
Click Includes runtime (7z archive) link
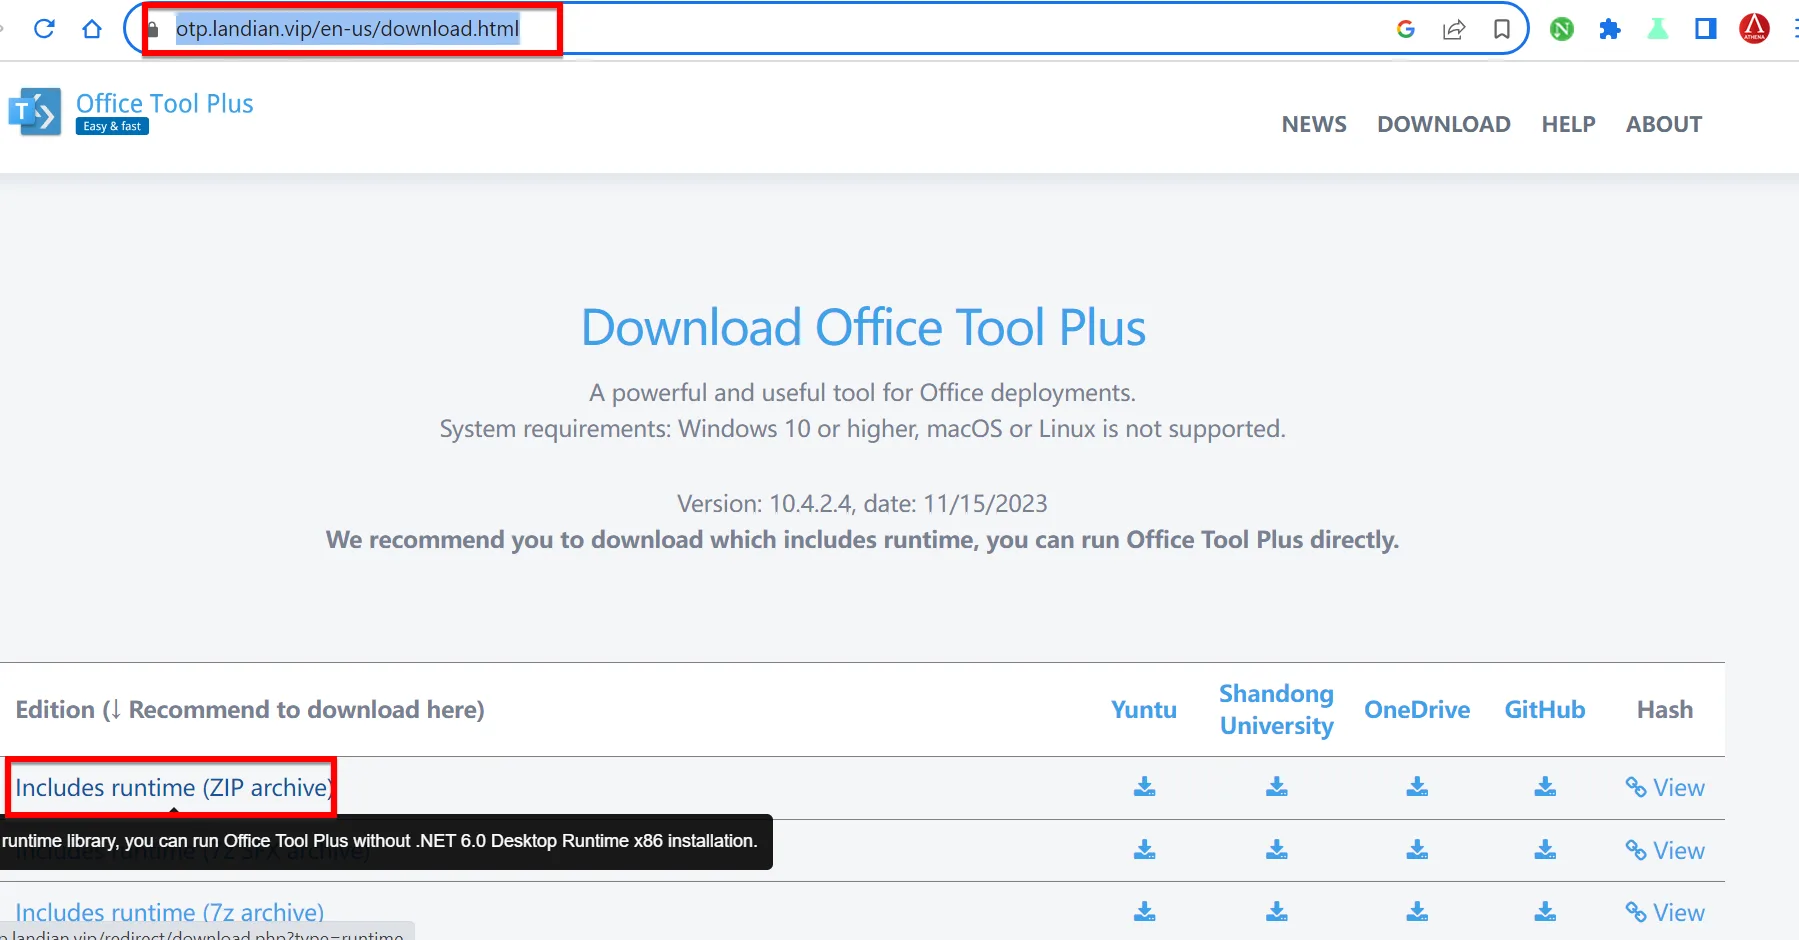(x=170, y=913)
